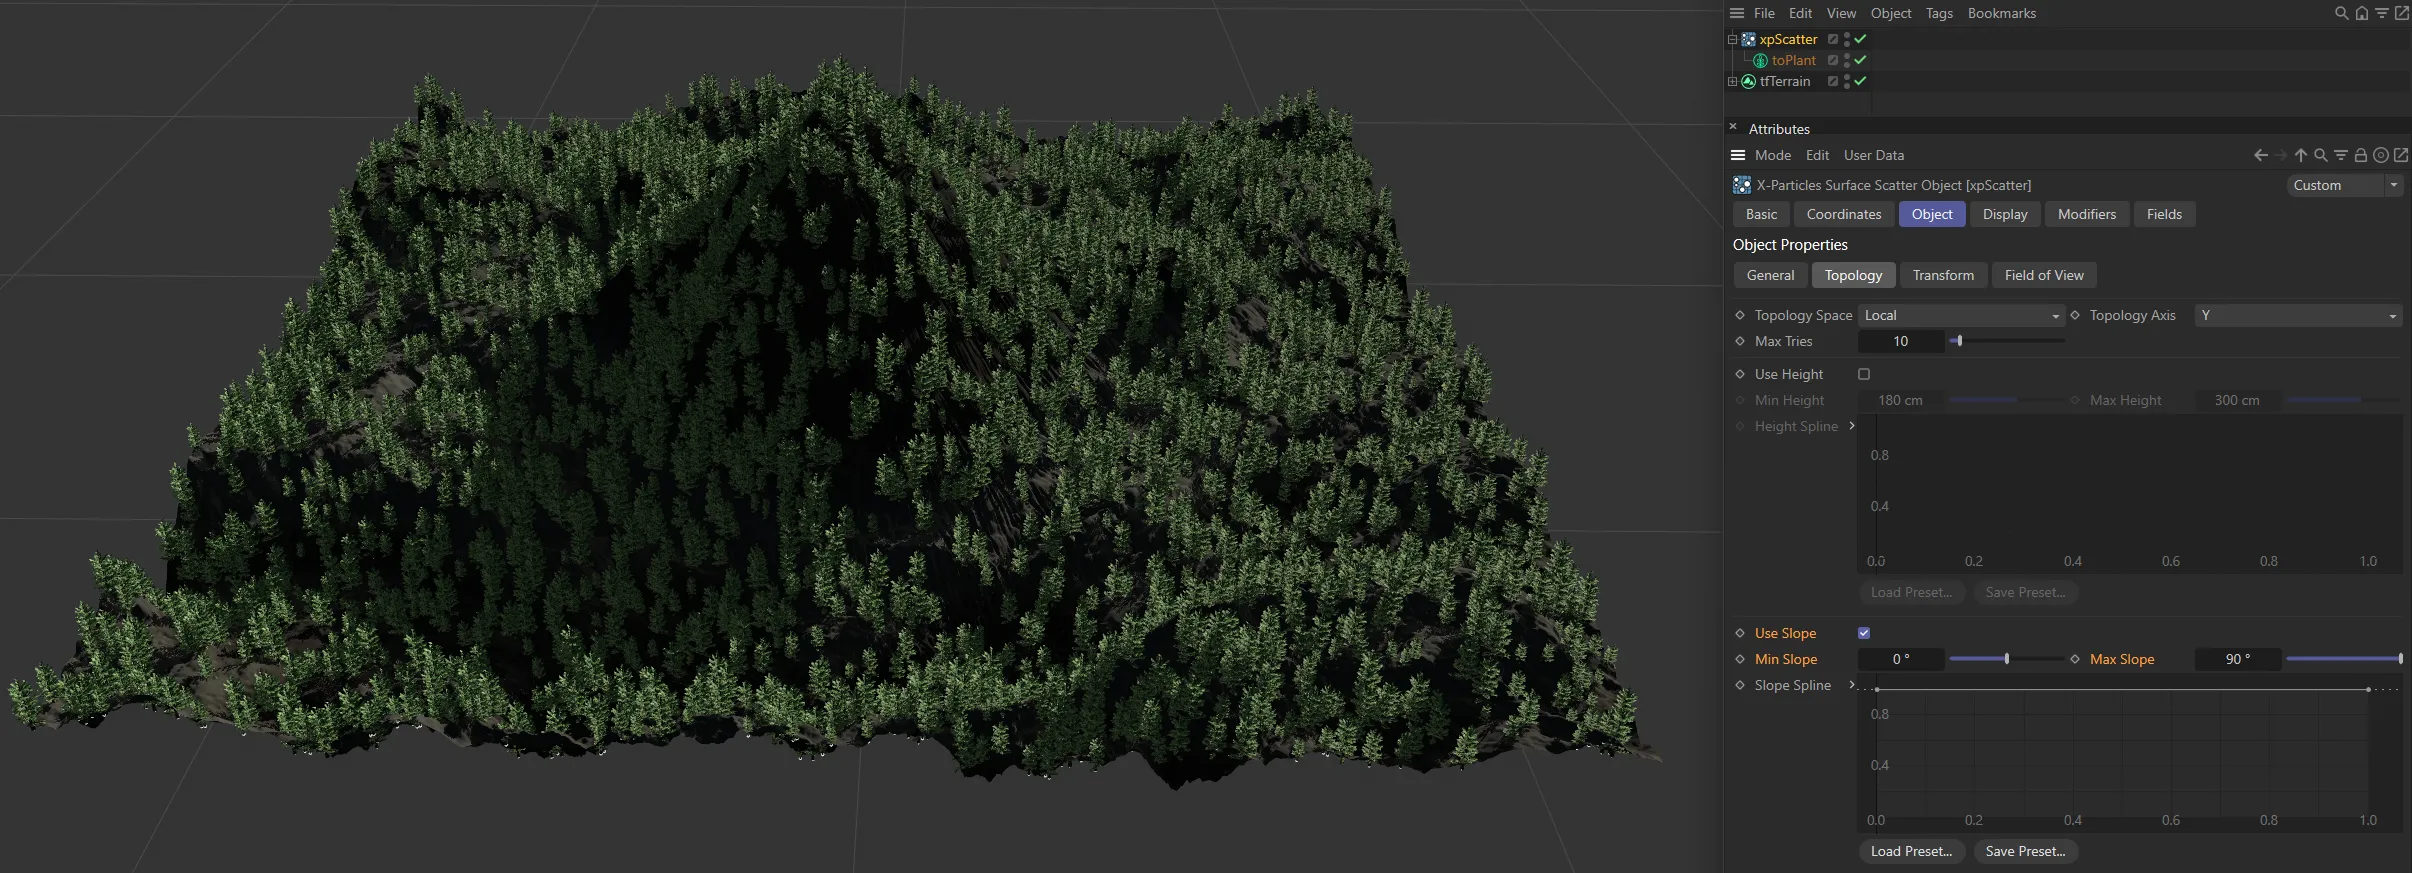Viewport: 2412px width, 873px height.
Task: Click the Attributes filter icon
Action: click(x=2341, y=155)
